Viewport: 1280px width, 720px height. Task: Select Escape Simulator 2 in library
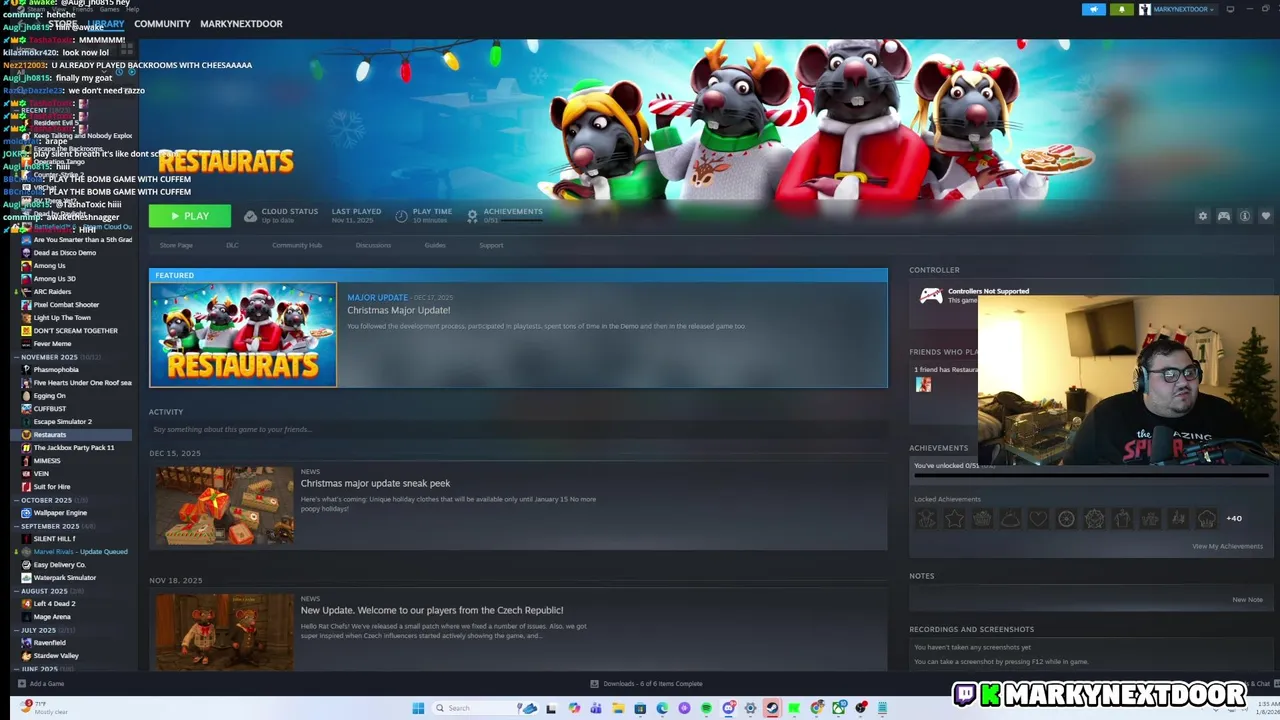[62, 422]
